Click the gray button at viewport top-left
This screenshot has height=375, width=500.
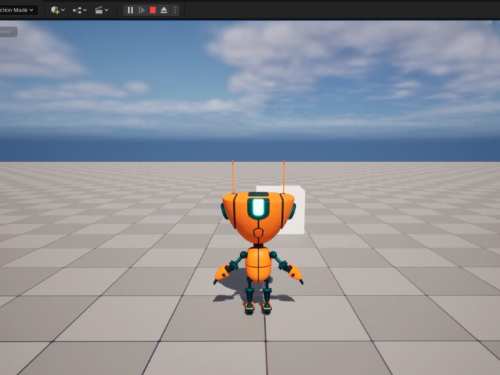point(8,32)
